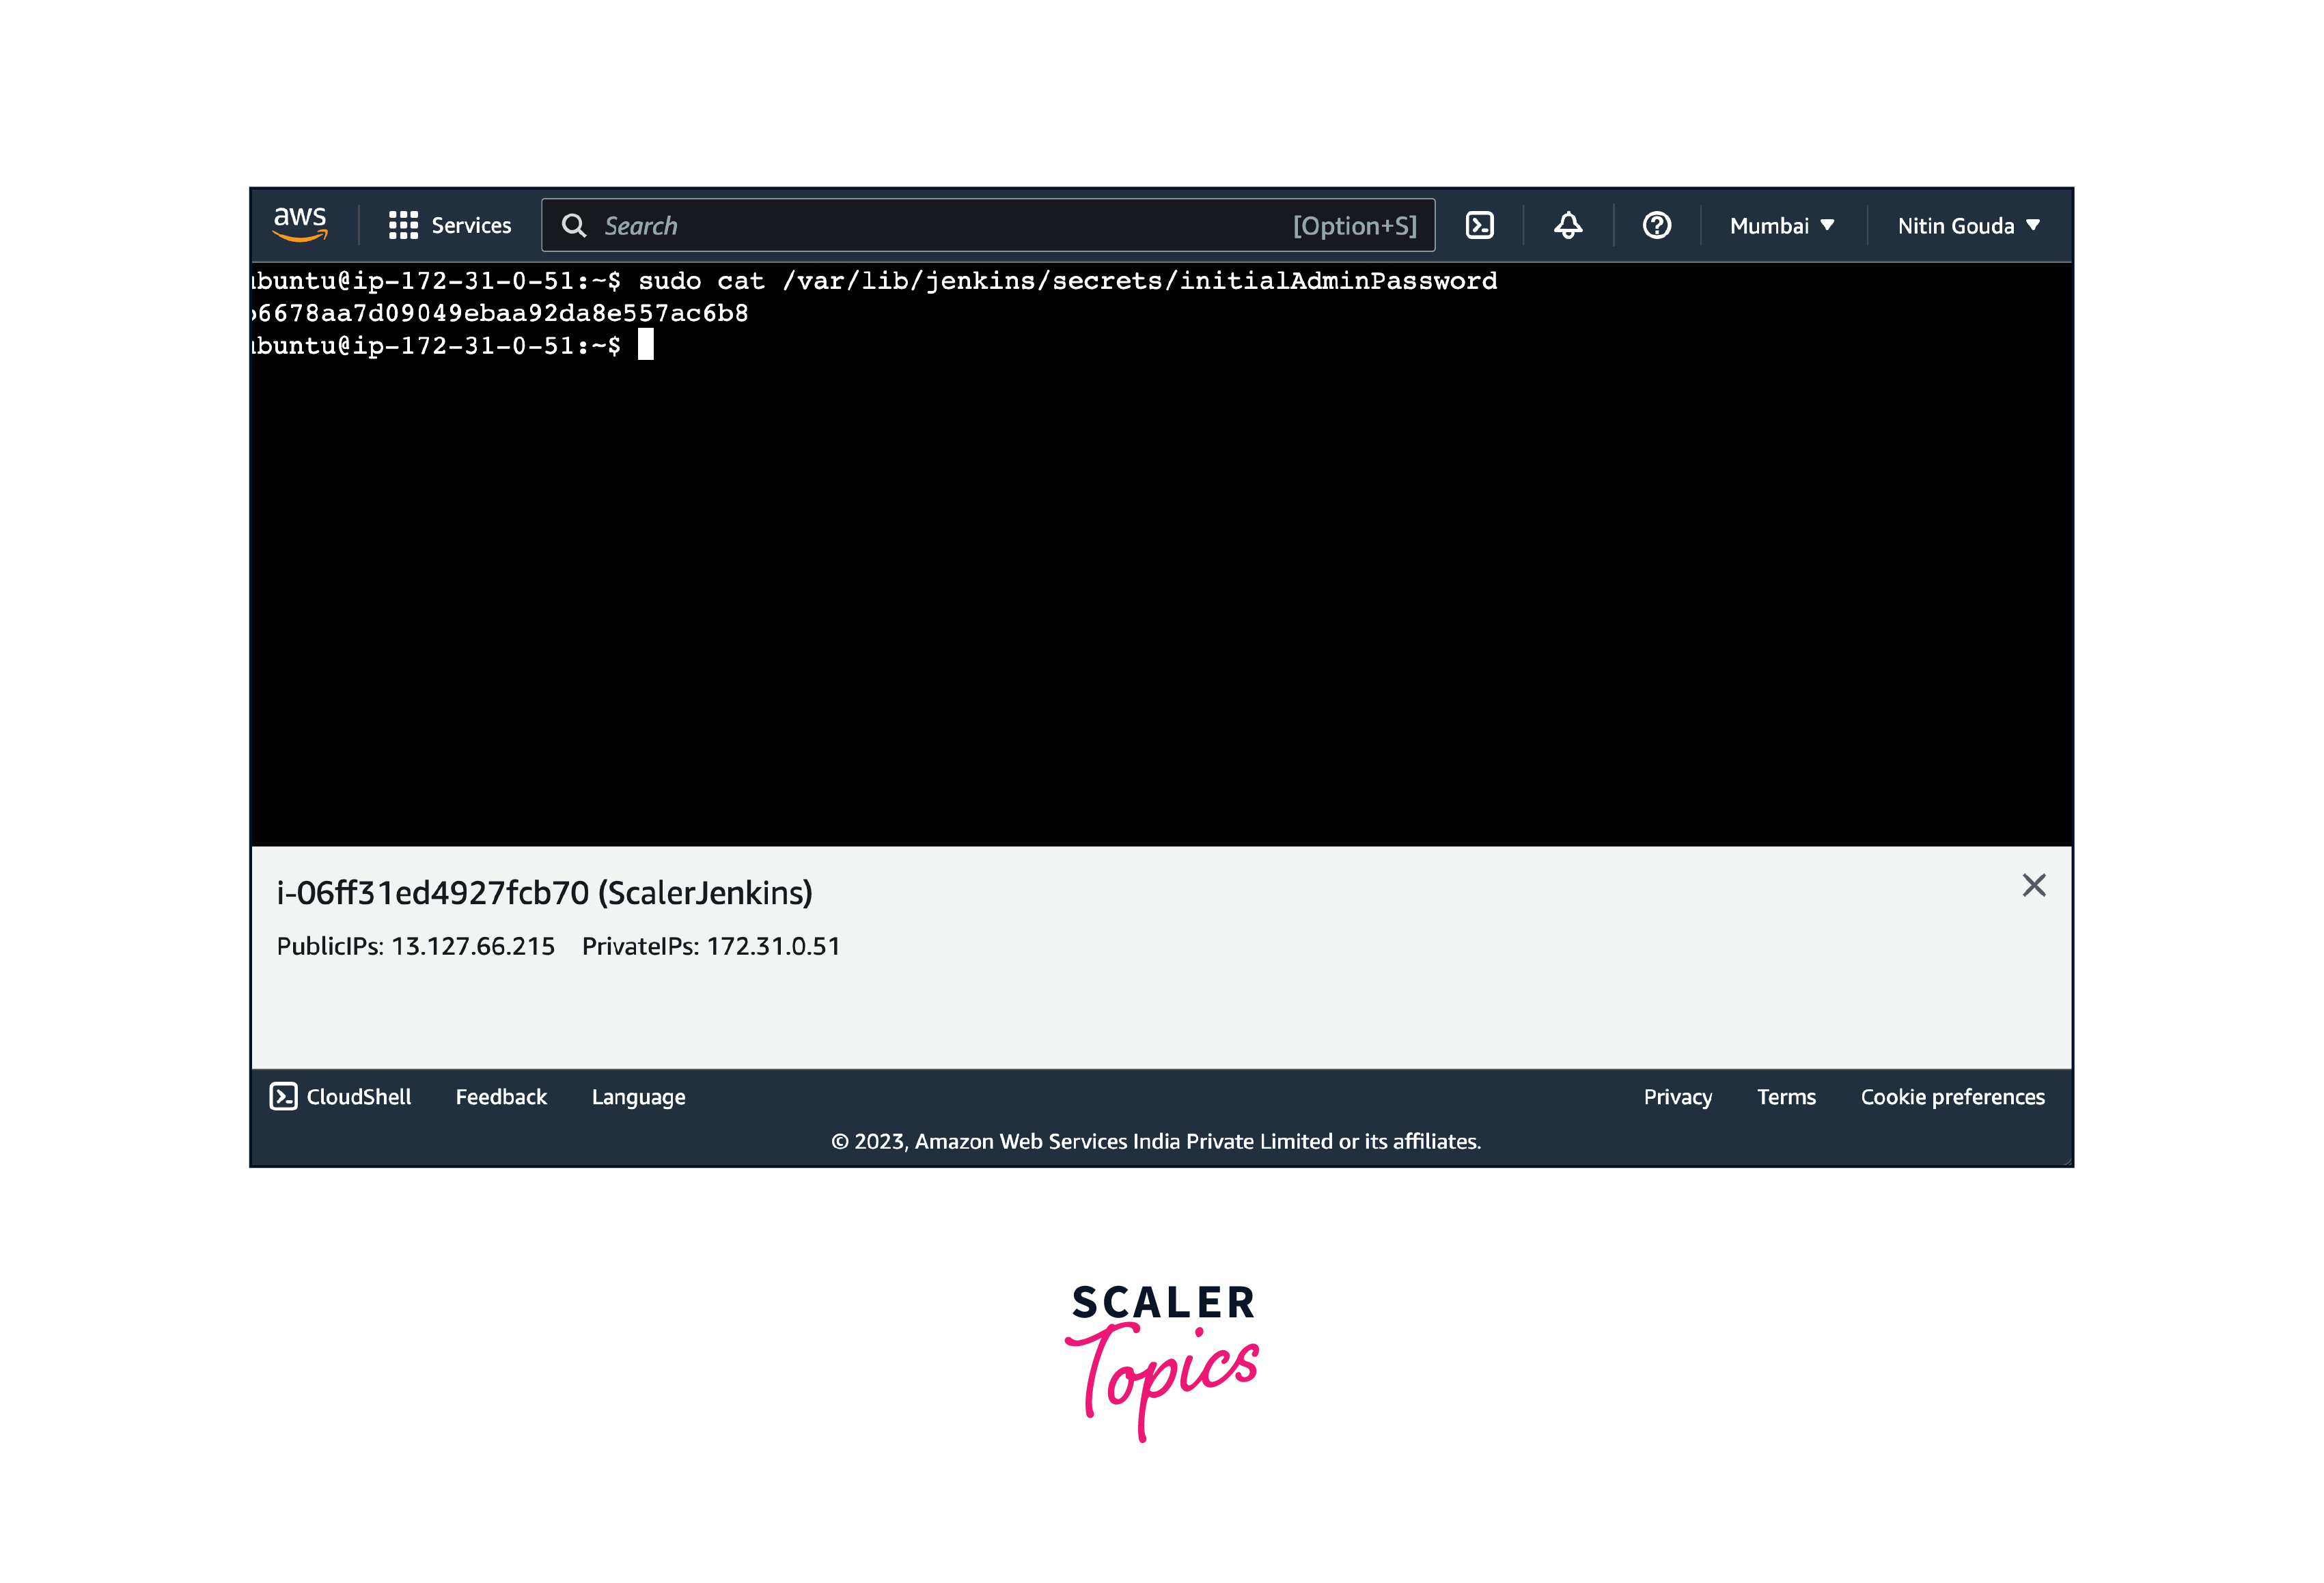Click the search magnifier icon
The height and width of the screenshot is (1583, 2324).
573,225
